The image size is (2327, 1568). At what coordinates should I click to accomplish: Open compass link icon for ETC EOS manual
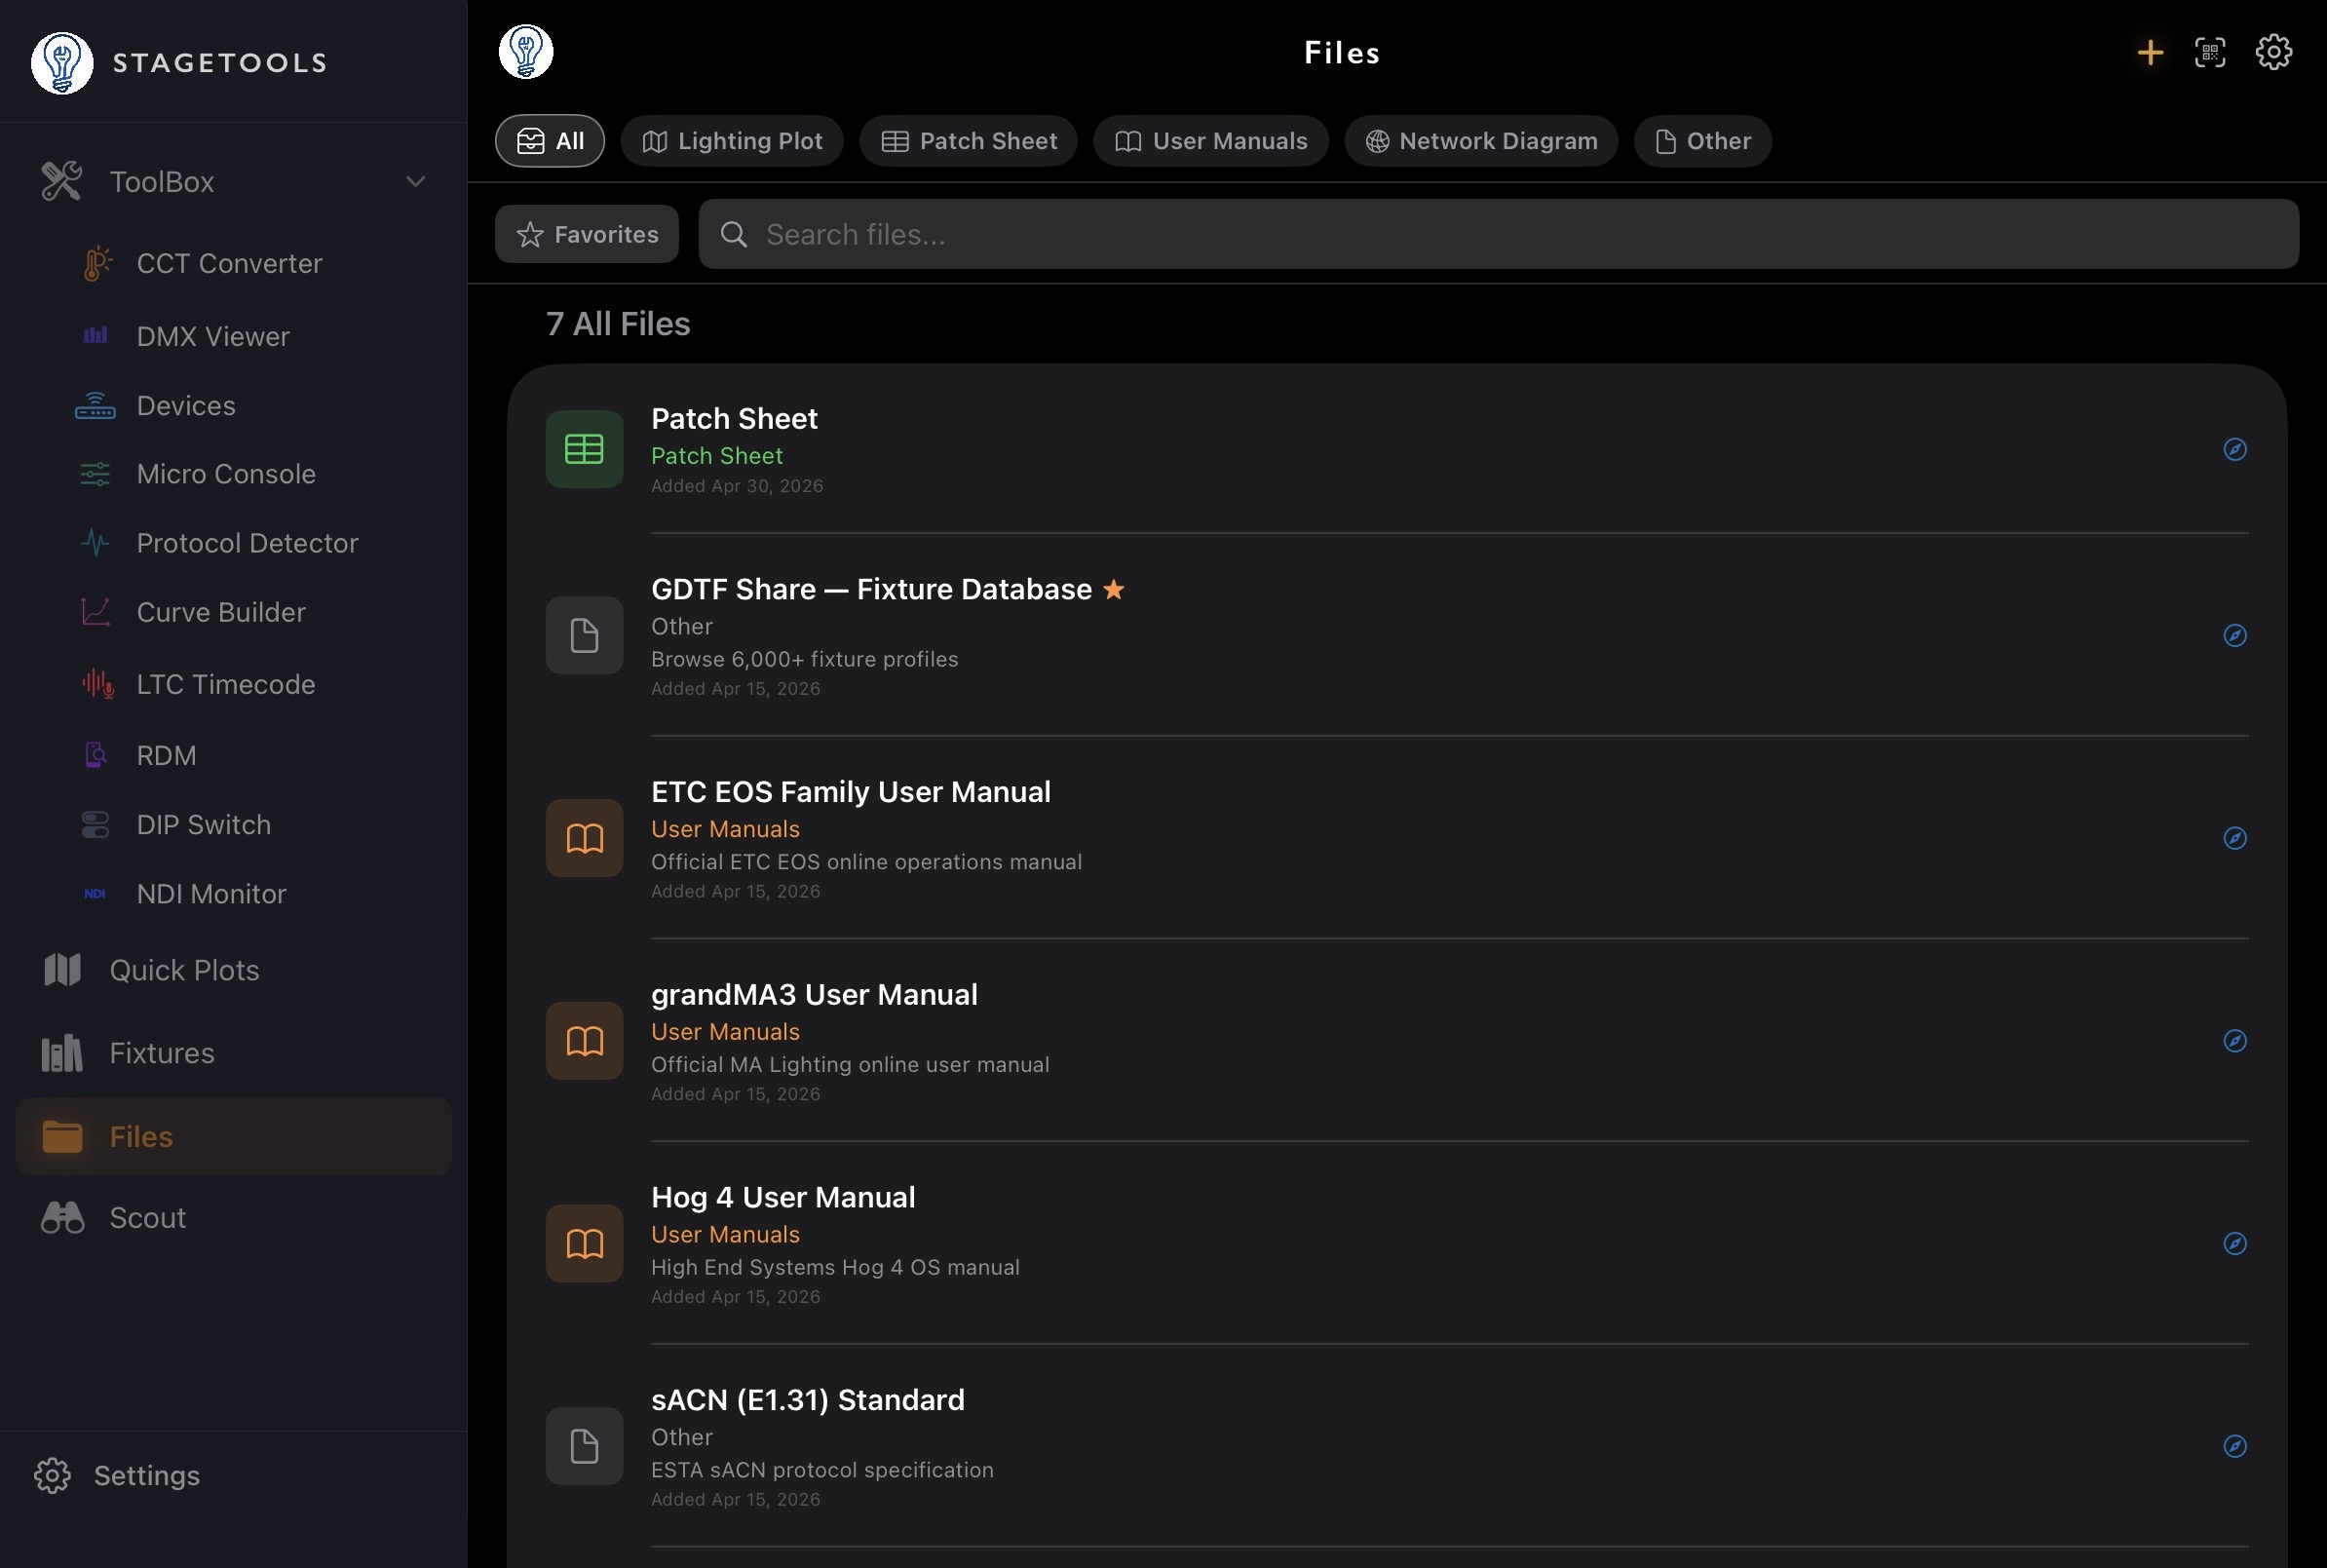coord(2235,838)
